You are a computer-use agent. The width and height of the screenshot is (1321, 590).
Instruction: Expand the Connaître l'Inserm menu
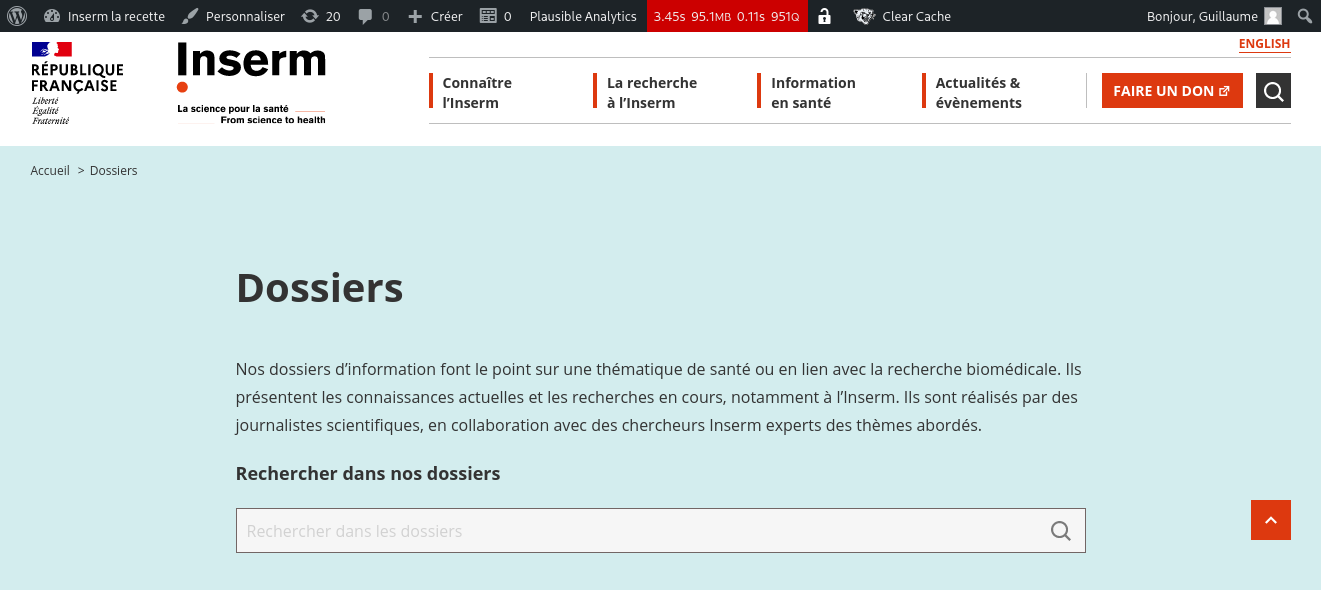click(477, 92)
